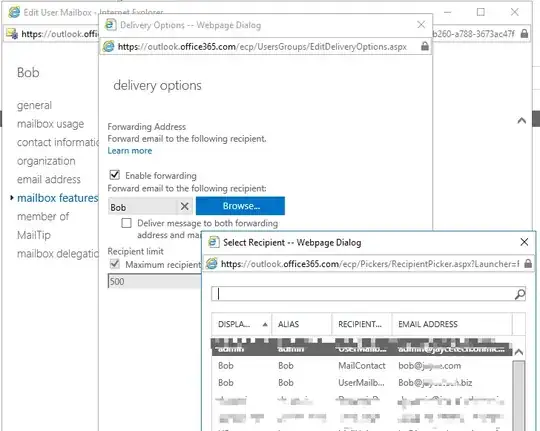Click the bob@ .com email address cell

pos(429,366)
